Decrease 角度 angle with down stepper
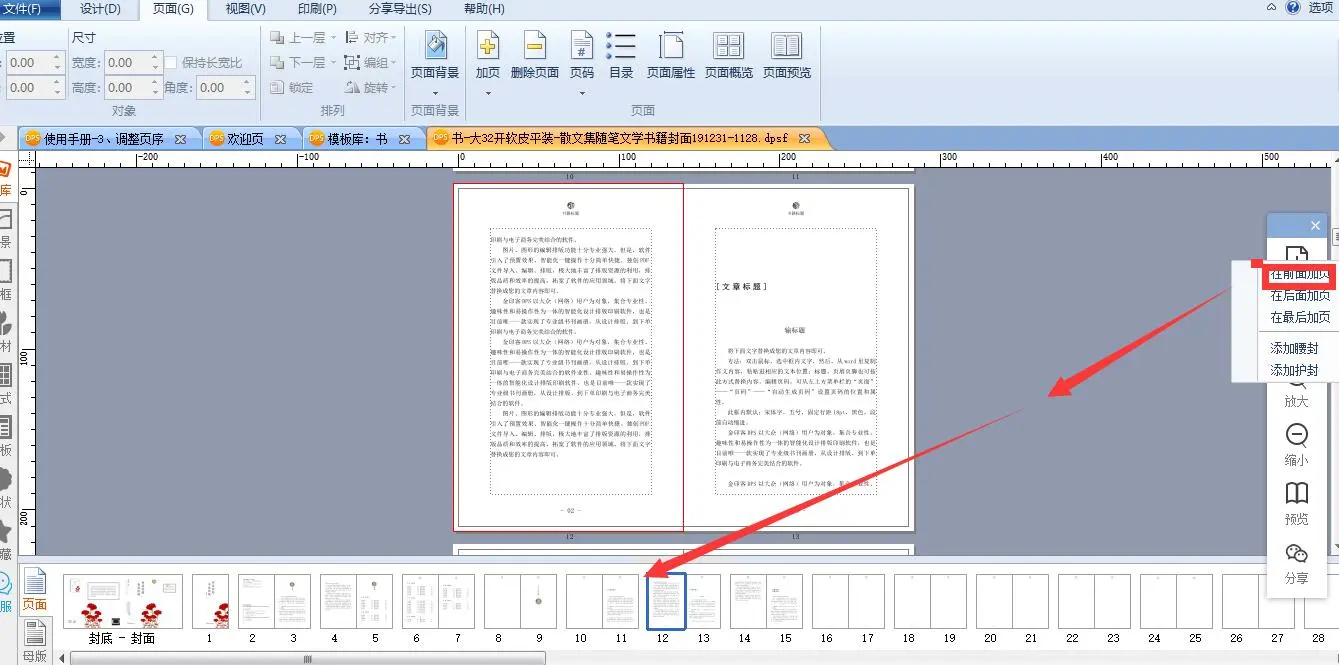 248,93
